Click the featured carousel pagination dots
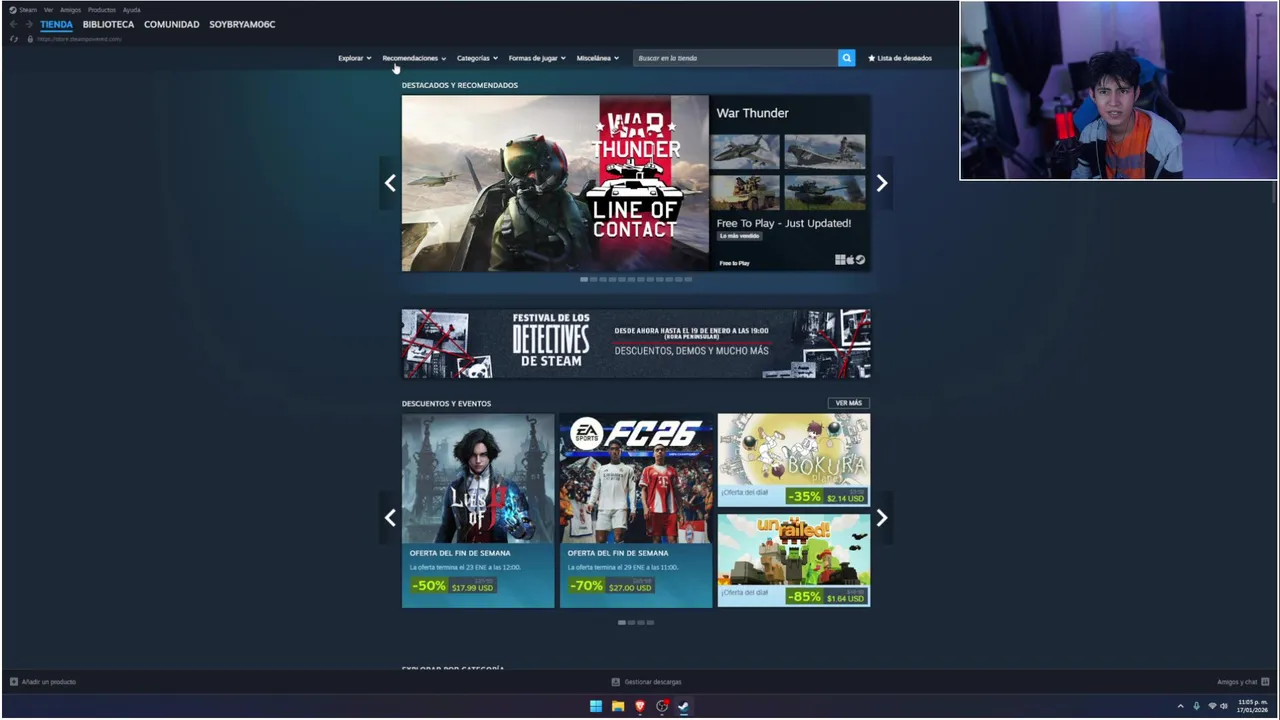 (x=636, y=279)
